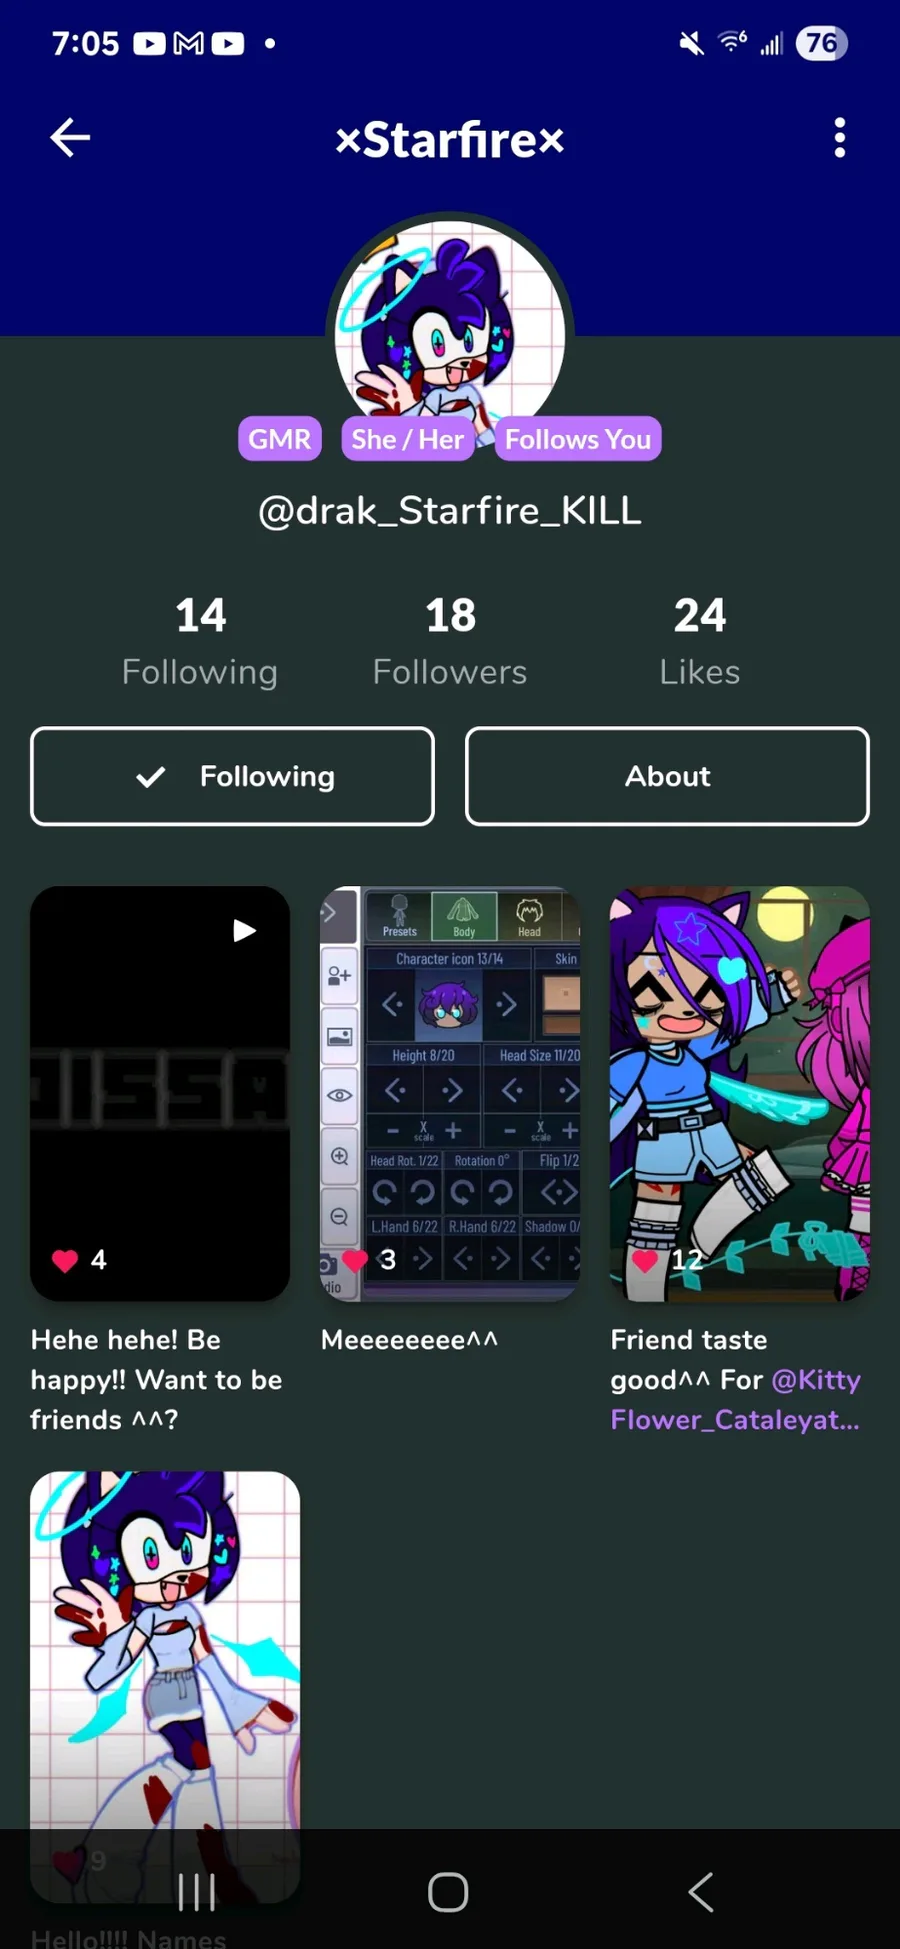Open the @Kitty Flower_Cataleyat mention link

735,1400
